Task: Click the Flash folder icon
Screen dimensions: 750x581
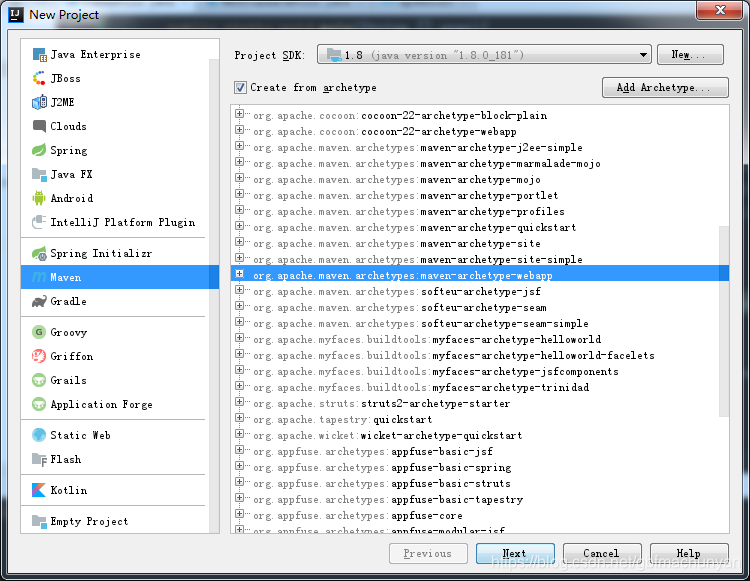Action: click(39, 459)
